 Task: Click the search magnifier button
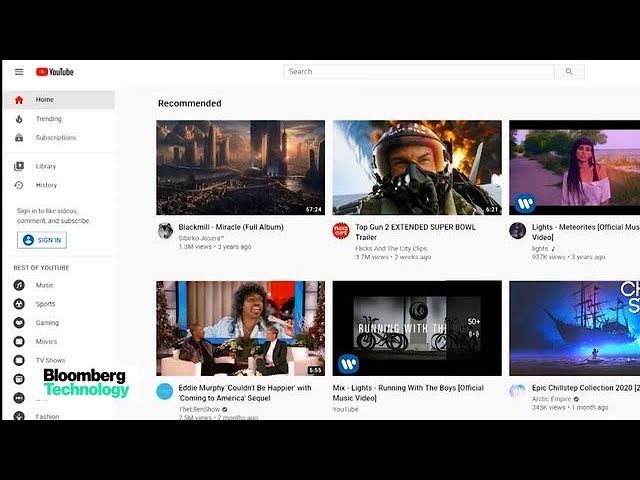pos(569,72)
